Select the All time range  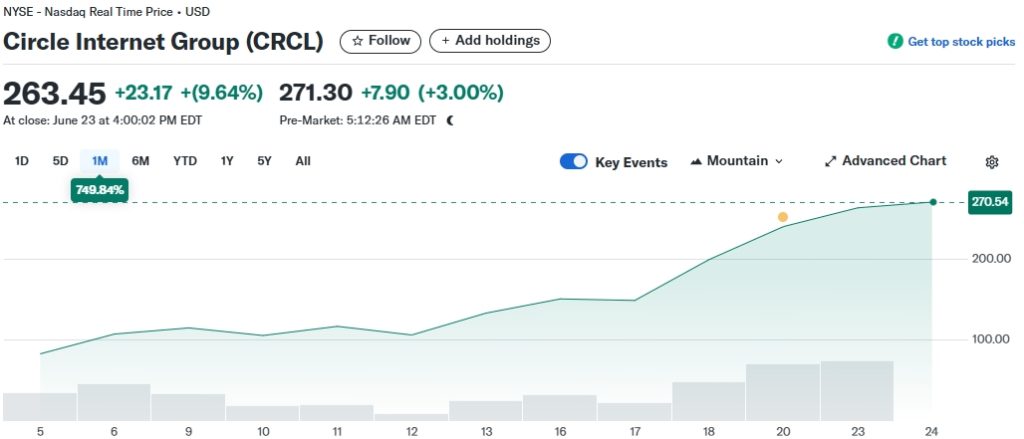[303, 161]
